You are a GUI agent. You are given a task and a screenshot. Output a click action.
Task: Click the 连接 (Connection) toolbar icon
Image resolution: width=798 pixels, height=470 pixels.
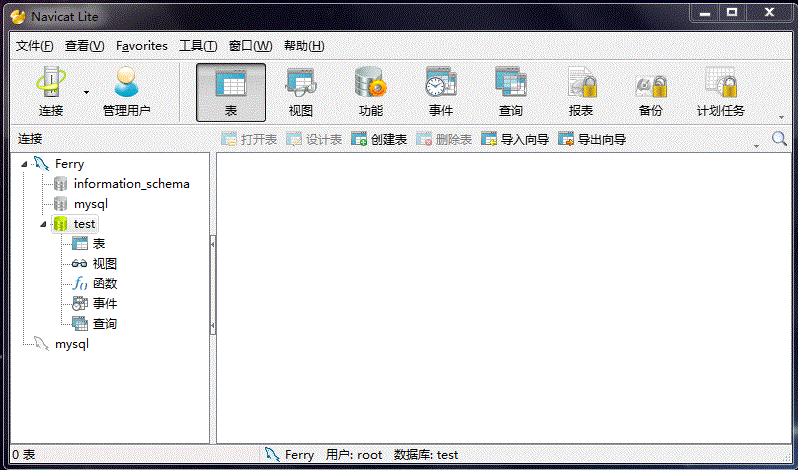tap(50, 91)
